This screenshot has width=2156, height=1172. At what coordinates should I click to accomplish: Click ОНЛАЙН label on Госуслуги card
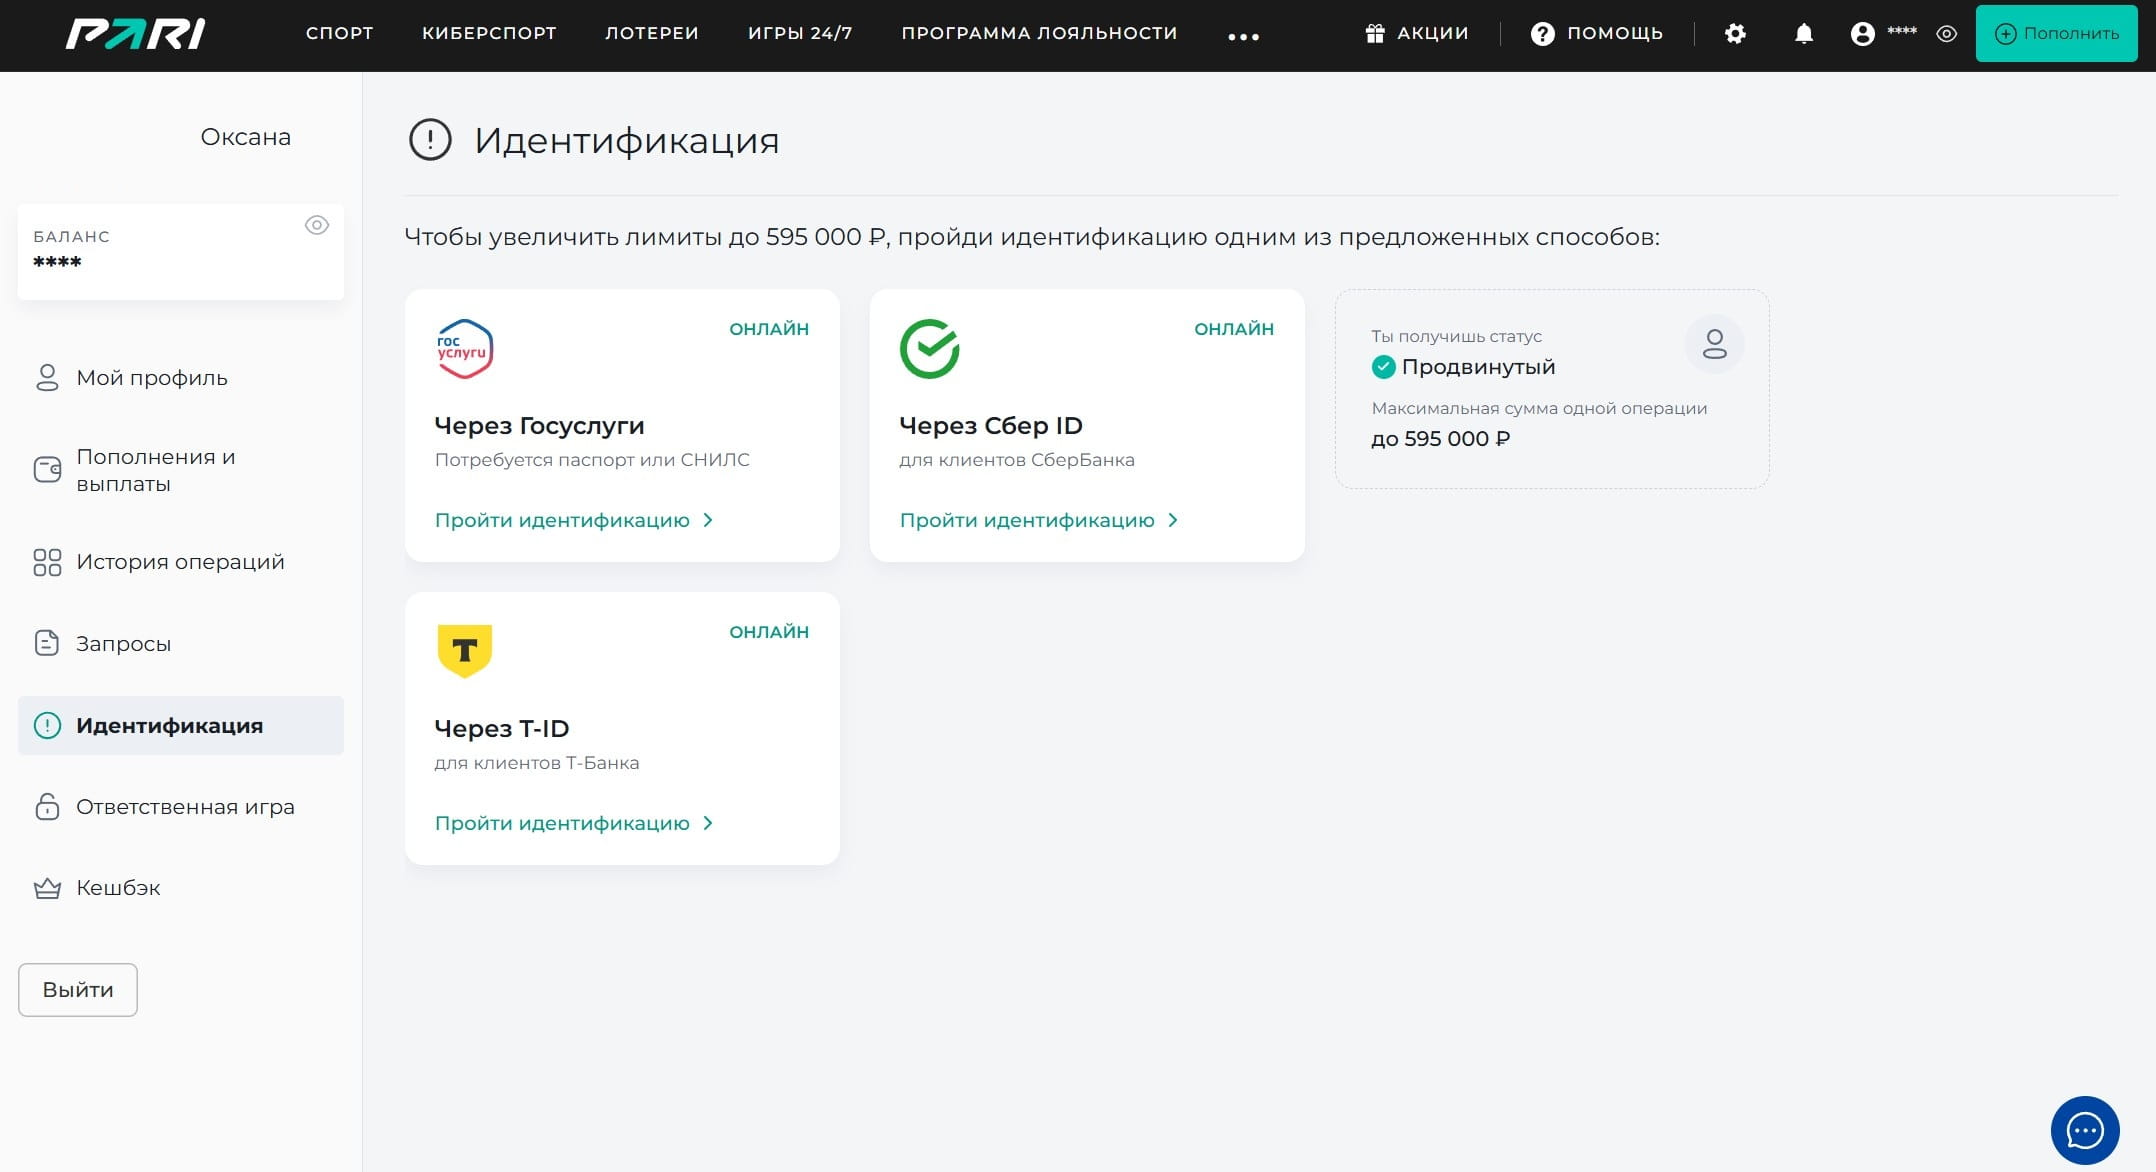pos(769,329)
